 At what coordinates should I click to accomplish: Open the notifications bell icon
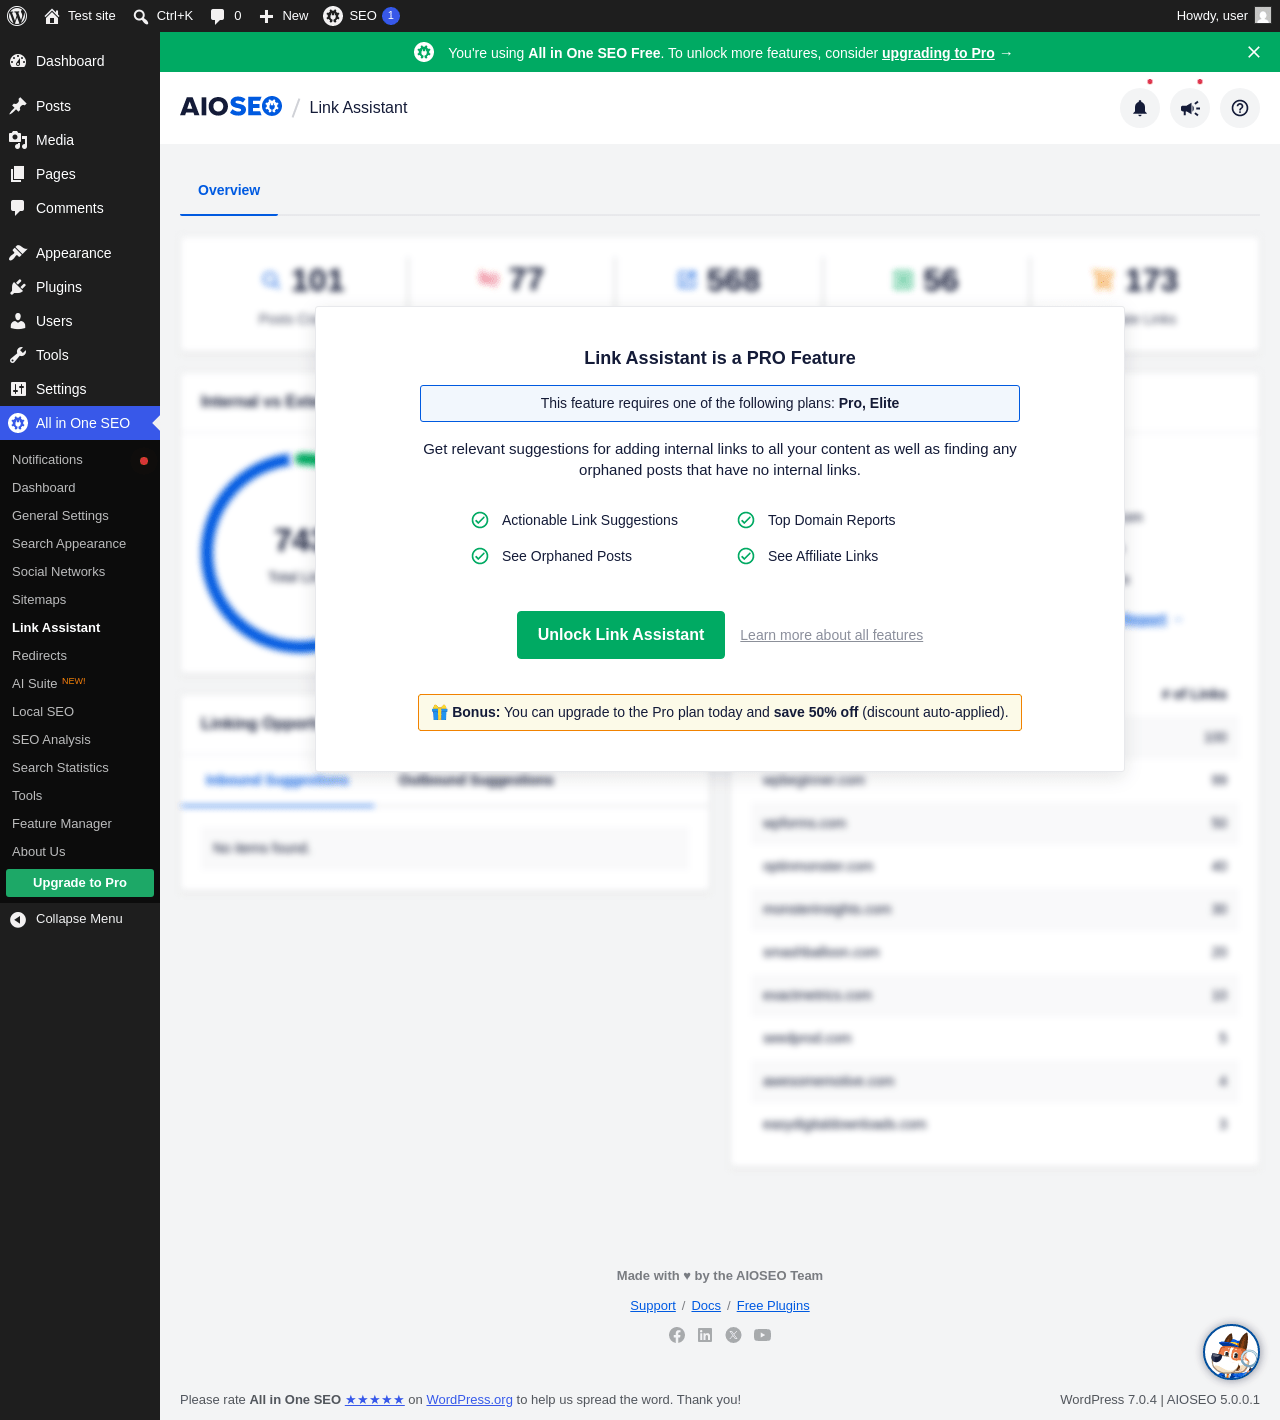point(1140,108)
